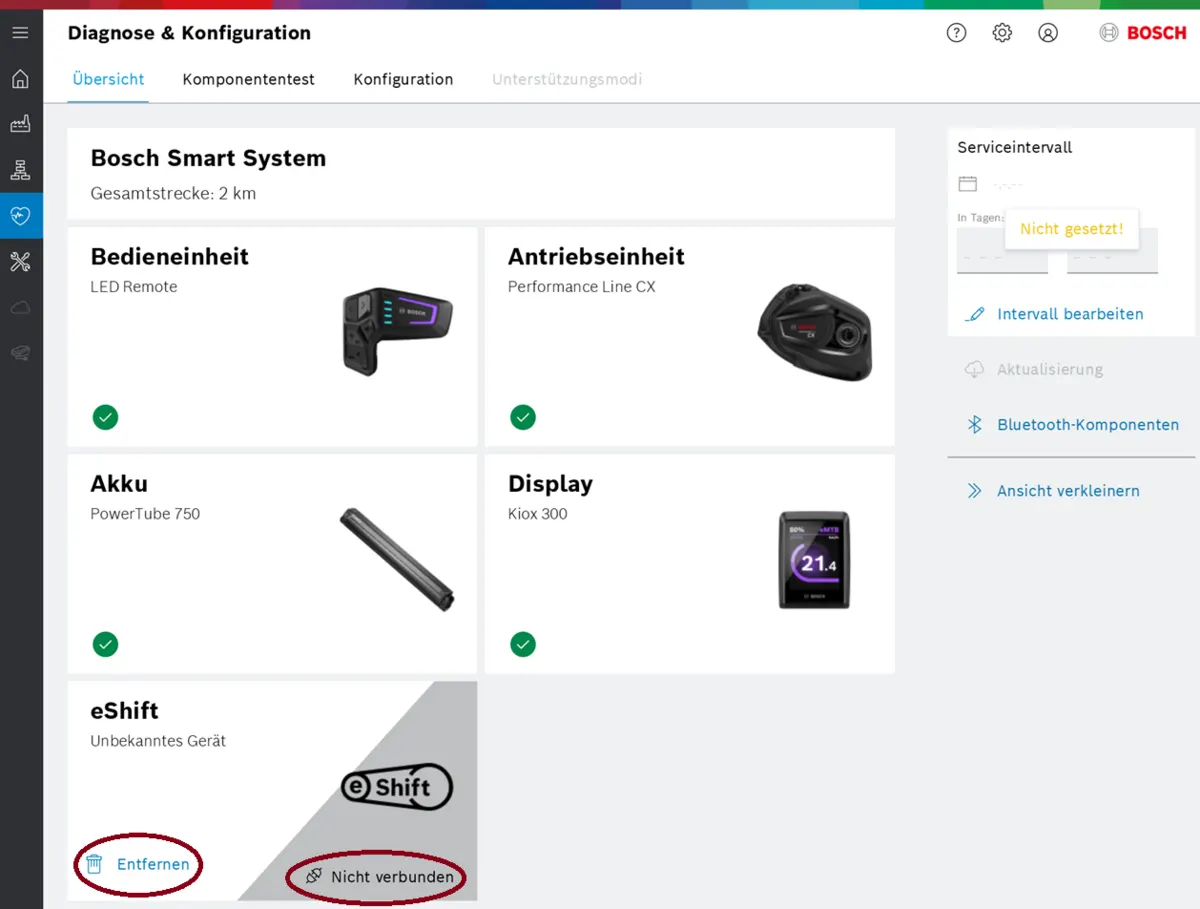Click the Diagnose & Konfiguration title
This screenshot has height=909, width=1200.
tap(189, 33)
